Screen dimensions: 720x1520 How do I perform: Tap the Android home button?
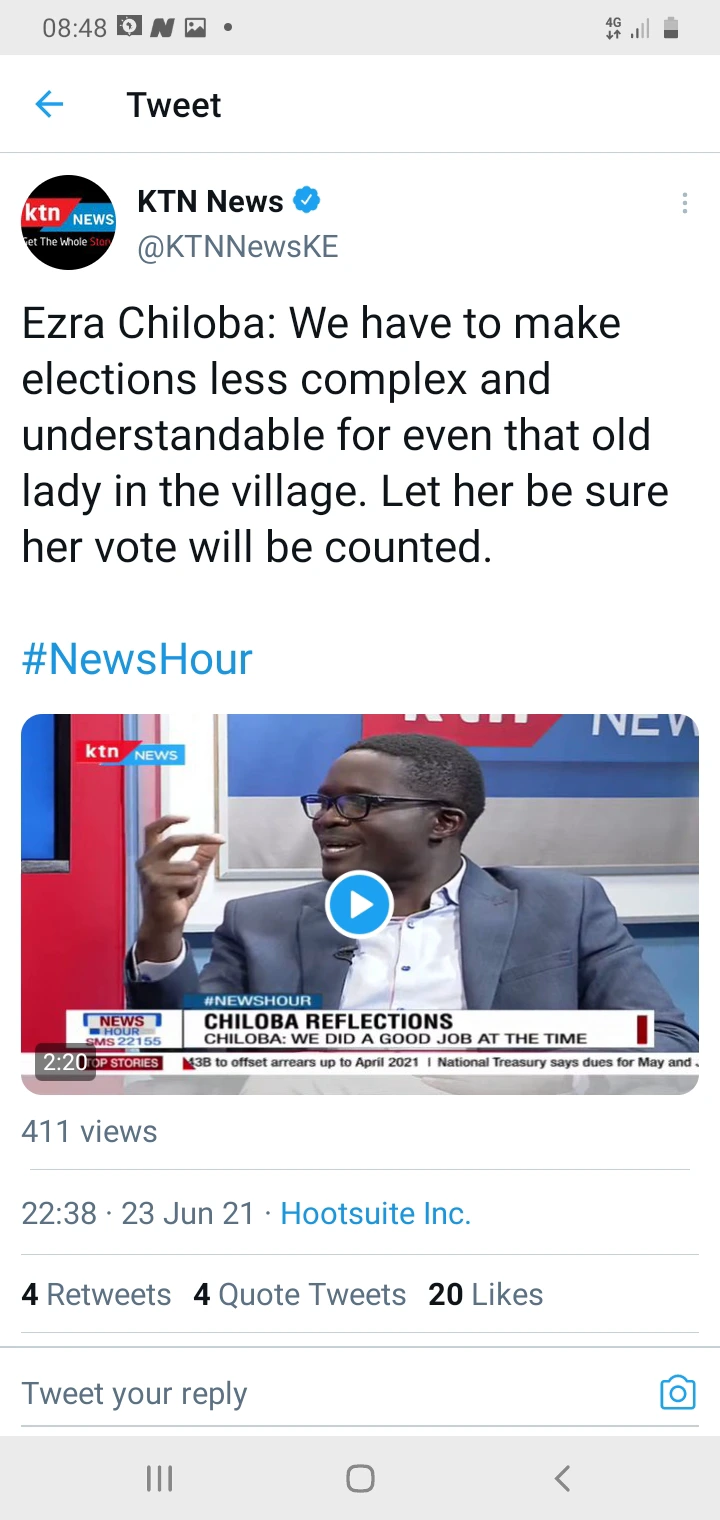360,1478
